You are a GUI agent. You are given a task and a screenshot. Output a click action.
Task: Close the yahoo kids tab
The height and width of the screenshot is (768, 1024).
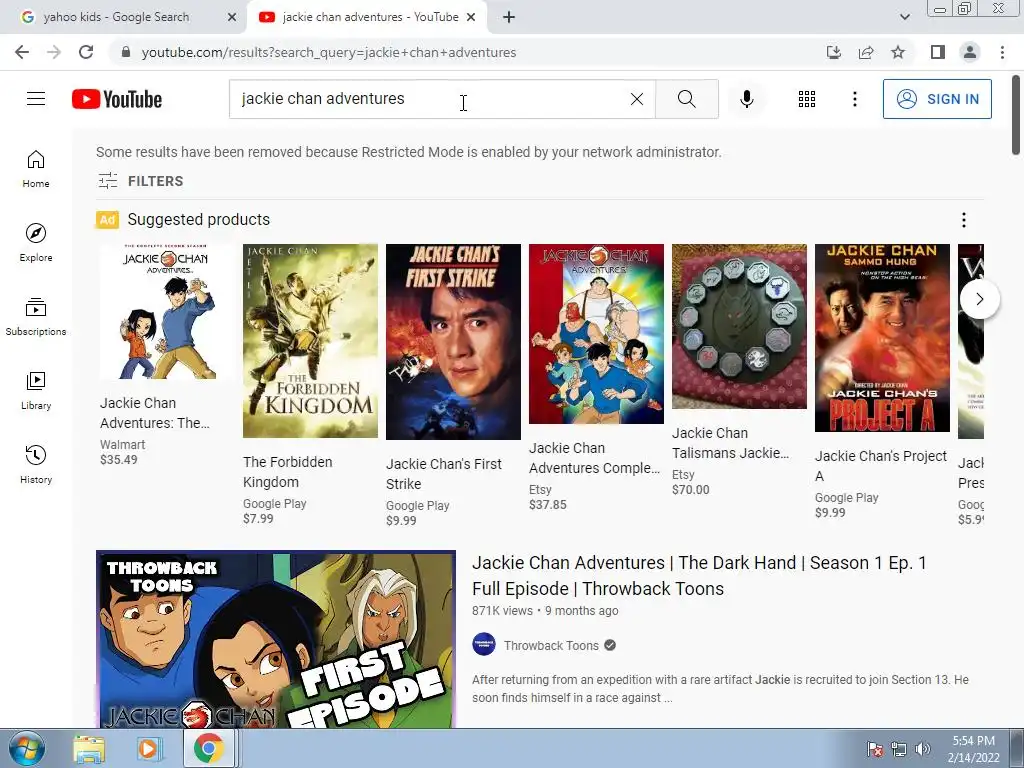232,17
